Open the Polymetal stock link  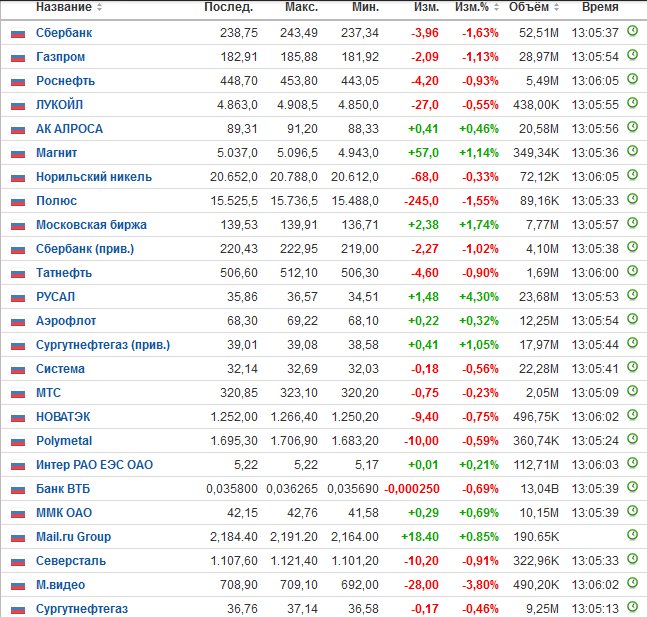[64, 441]
